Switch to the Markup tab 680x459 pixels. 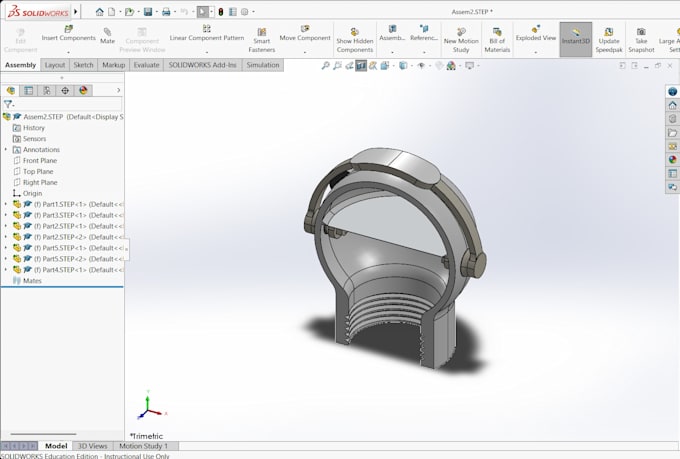114,65
